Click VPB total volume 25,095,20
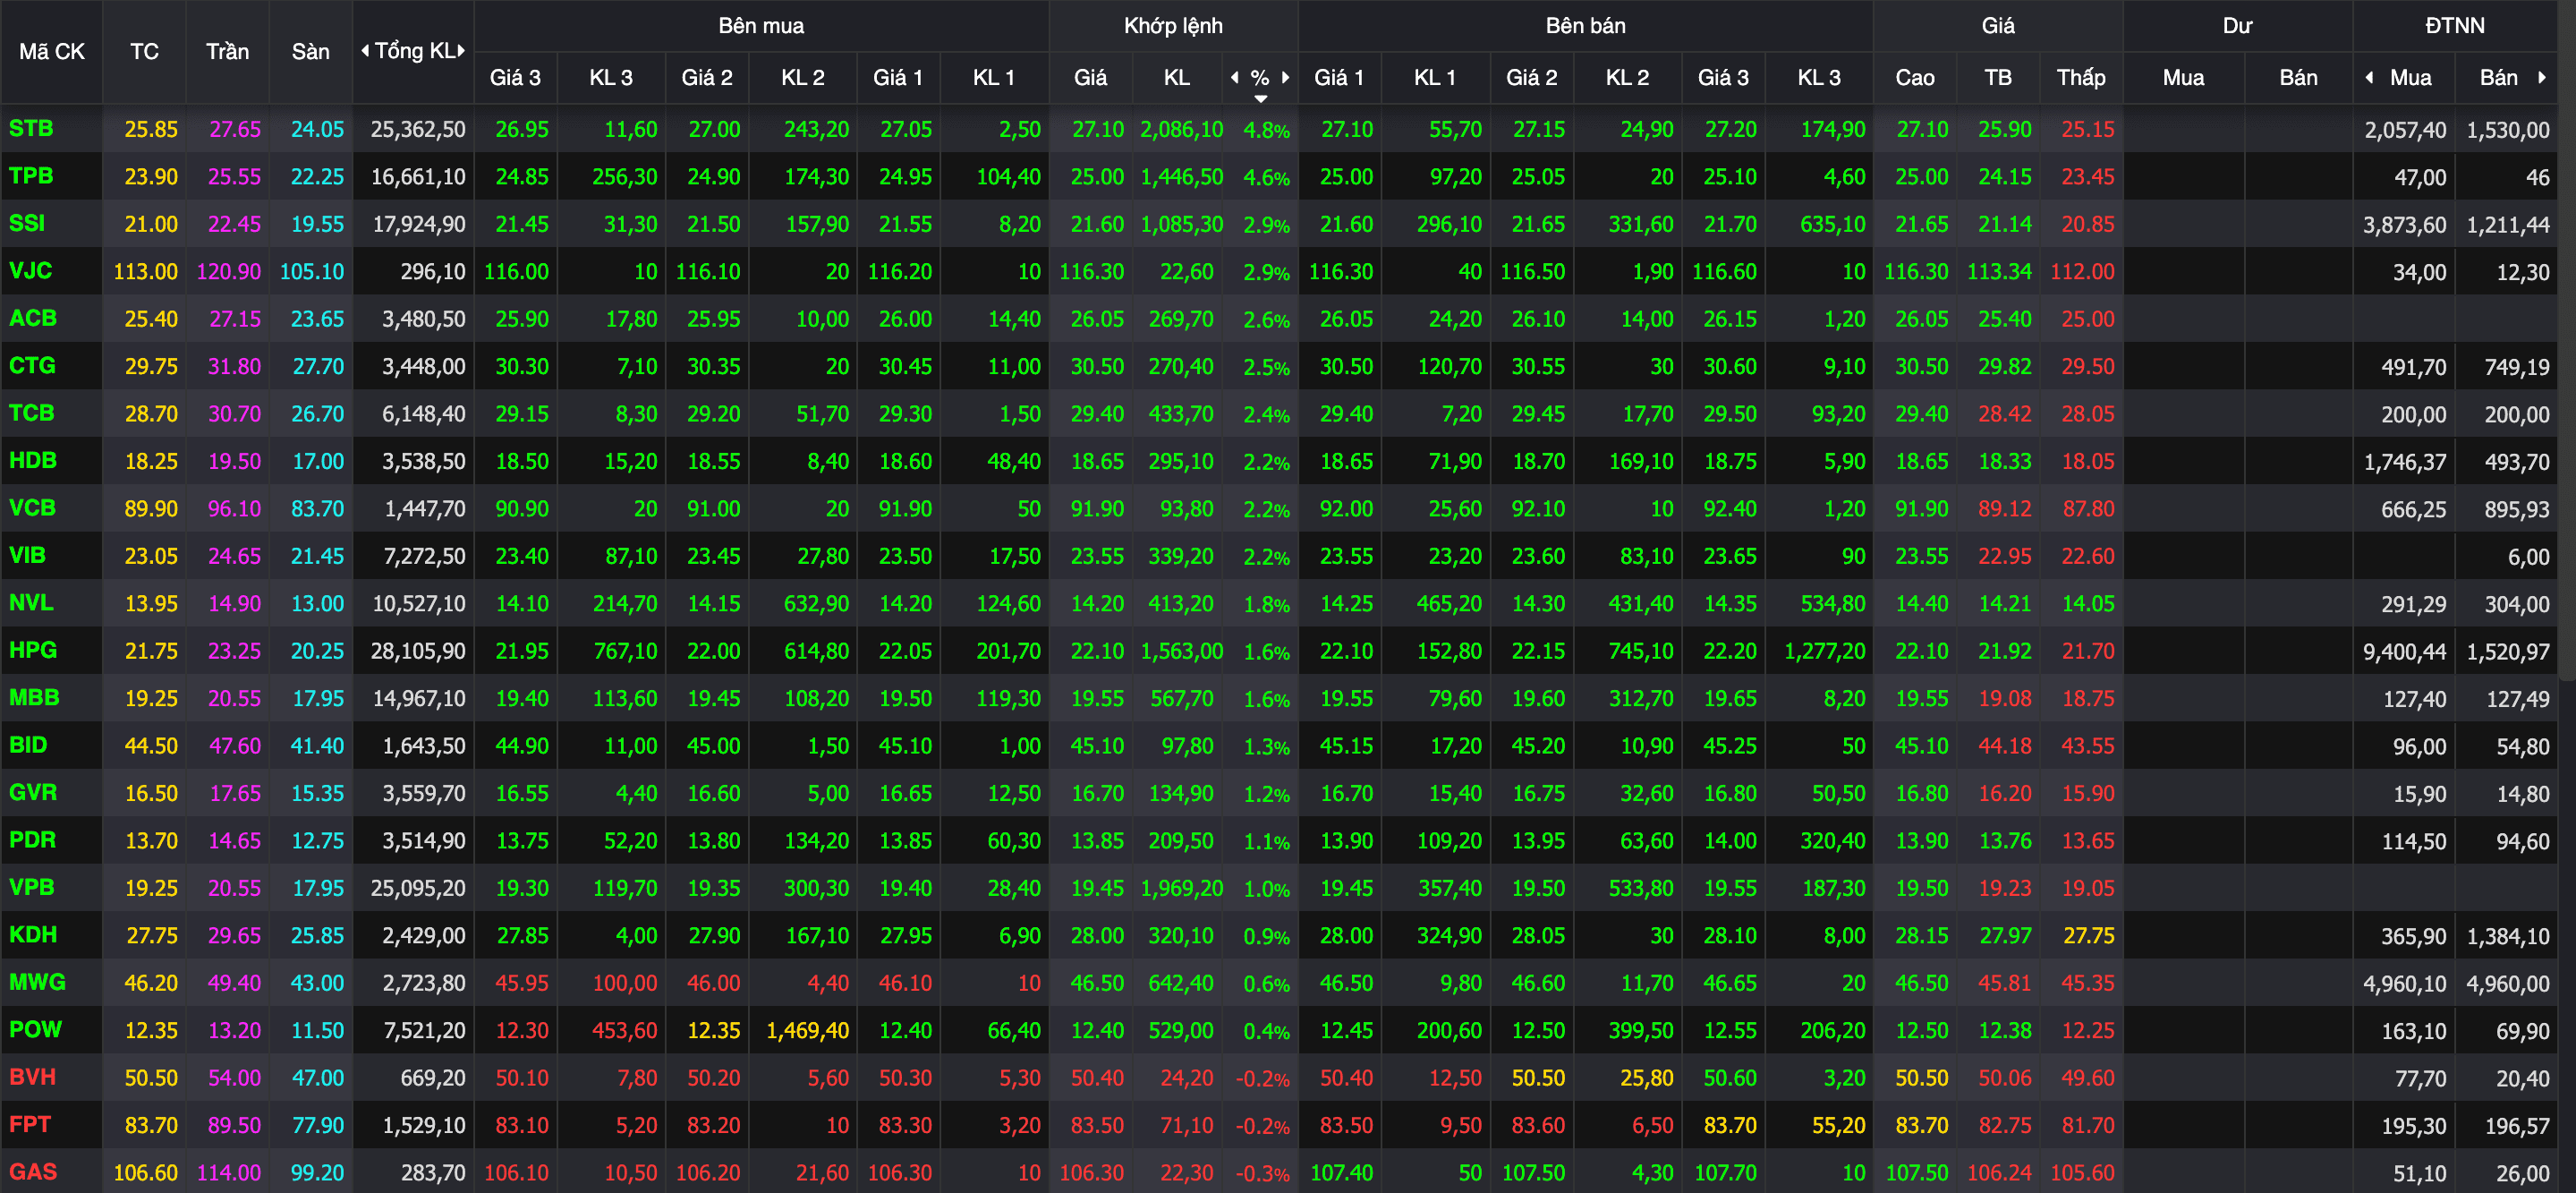This screenshot has width=2576, height=1193. coord(418,888)
